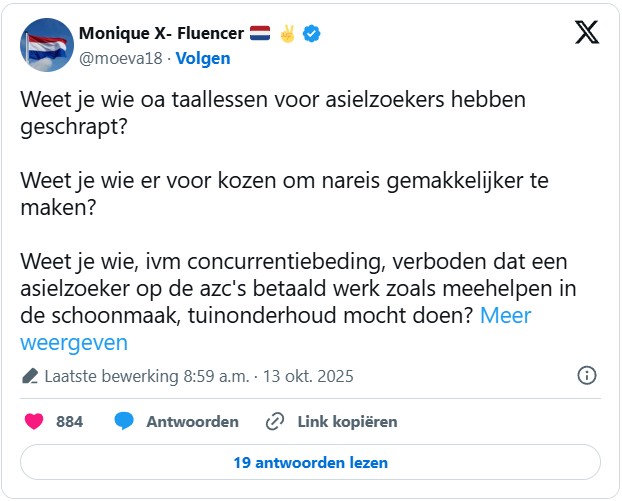The width and height of the screenshot is (622, 501).
Task: Click the reply speech bubble icon
Action: click(x=124, y=422)
